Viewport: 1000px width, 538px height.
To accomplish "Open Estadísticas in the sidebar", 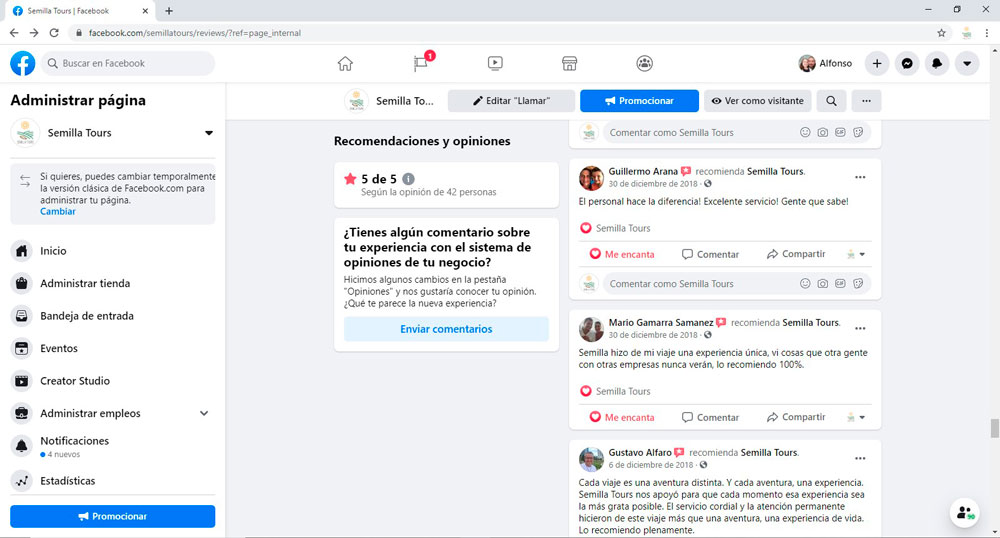I will (x=113, y=481).
